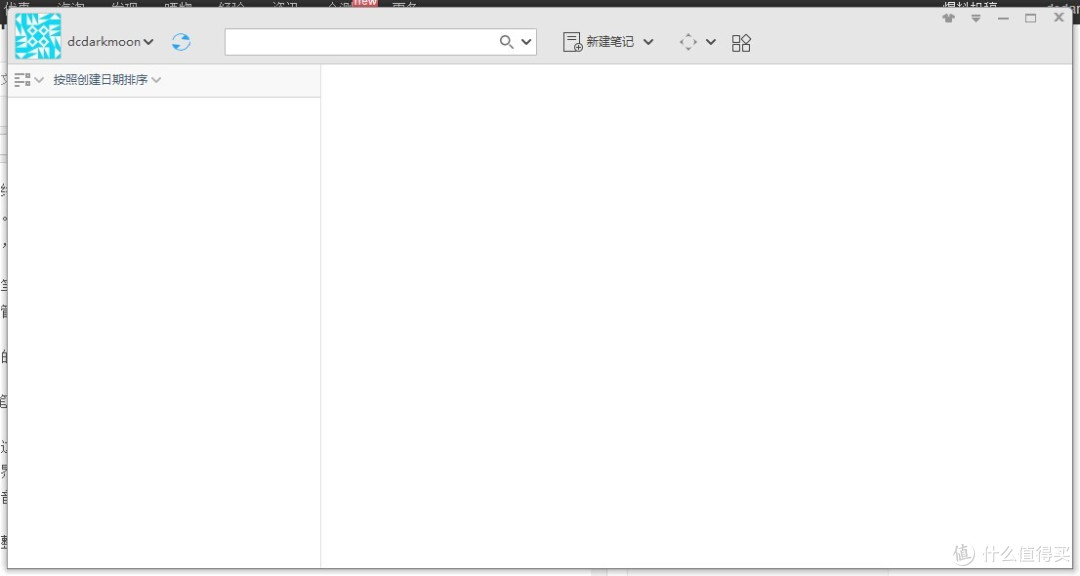1080x576 pixels.
Task: Run search with the magnifier icon
Action: 506,42
